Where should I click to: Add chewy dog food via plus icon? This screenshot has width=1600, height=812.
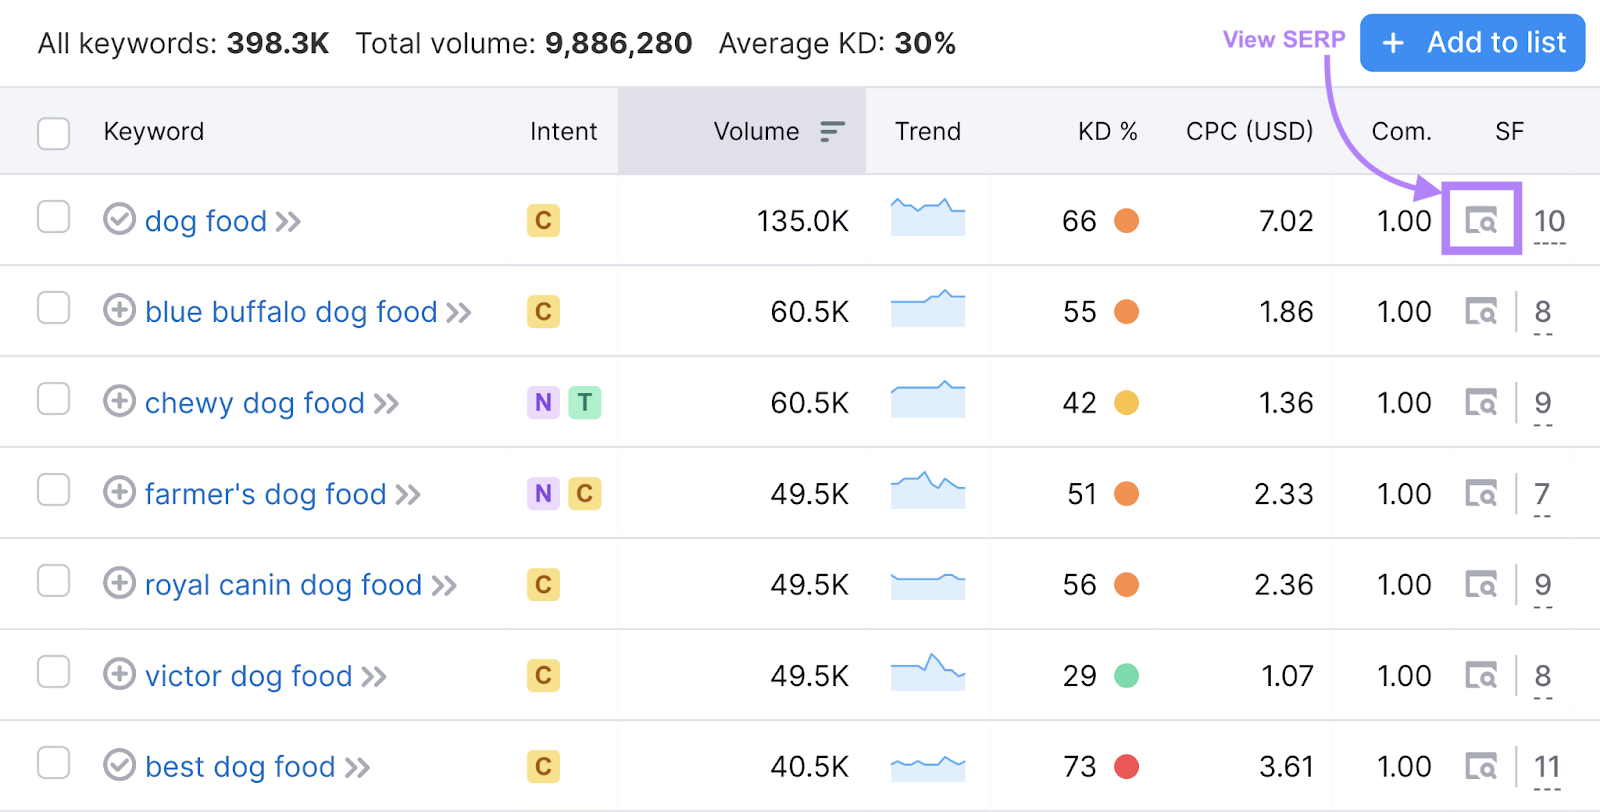(119, 402)
